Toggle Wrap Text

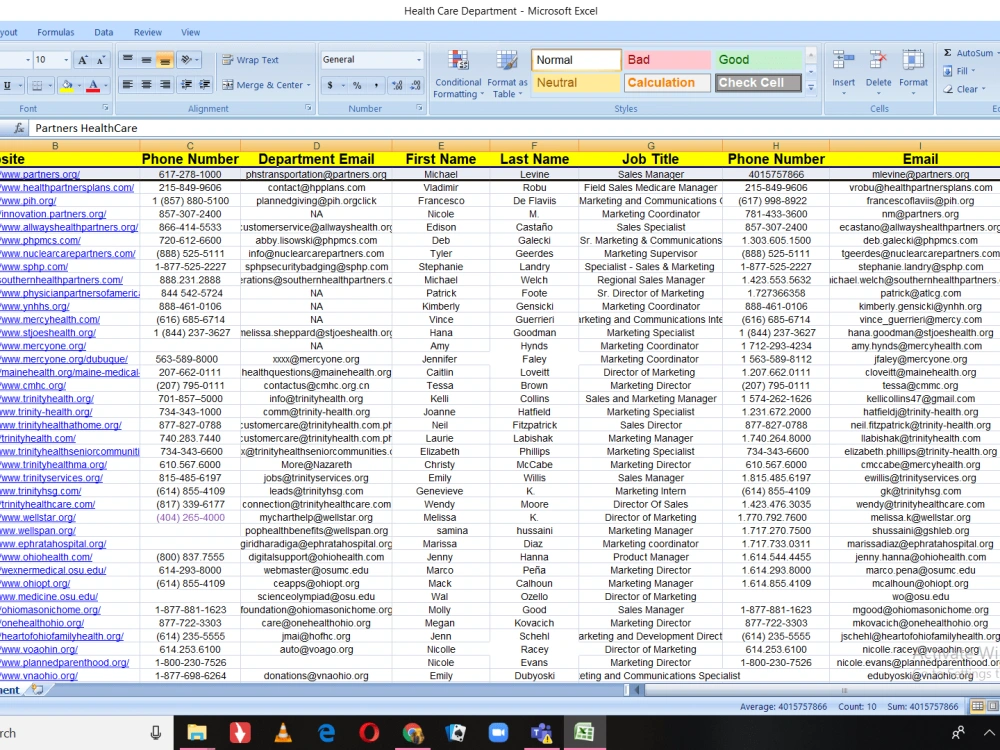click(250, 60)
